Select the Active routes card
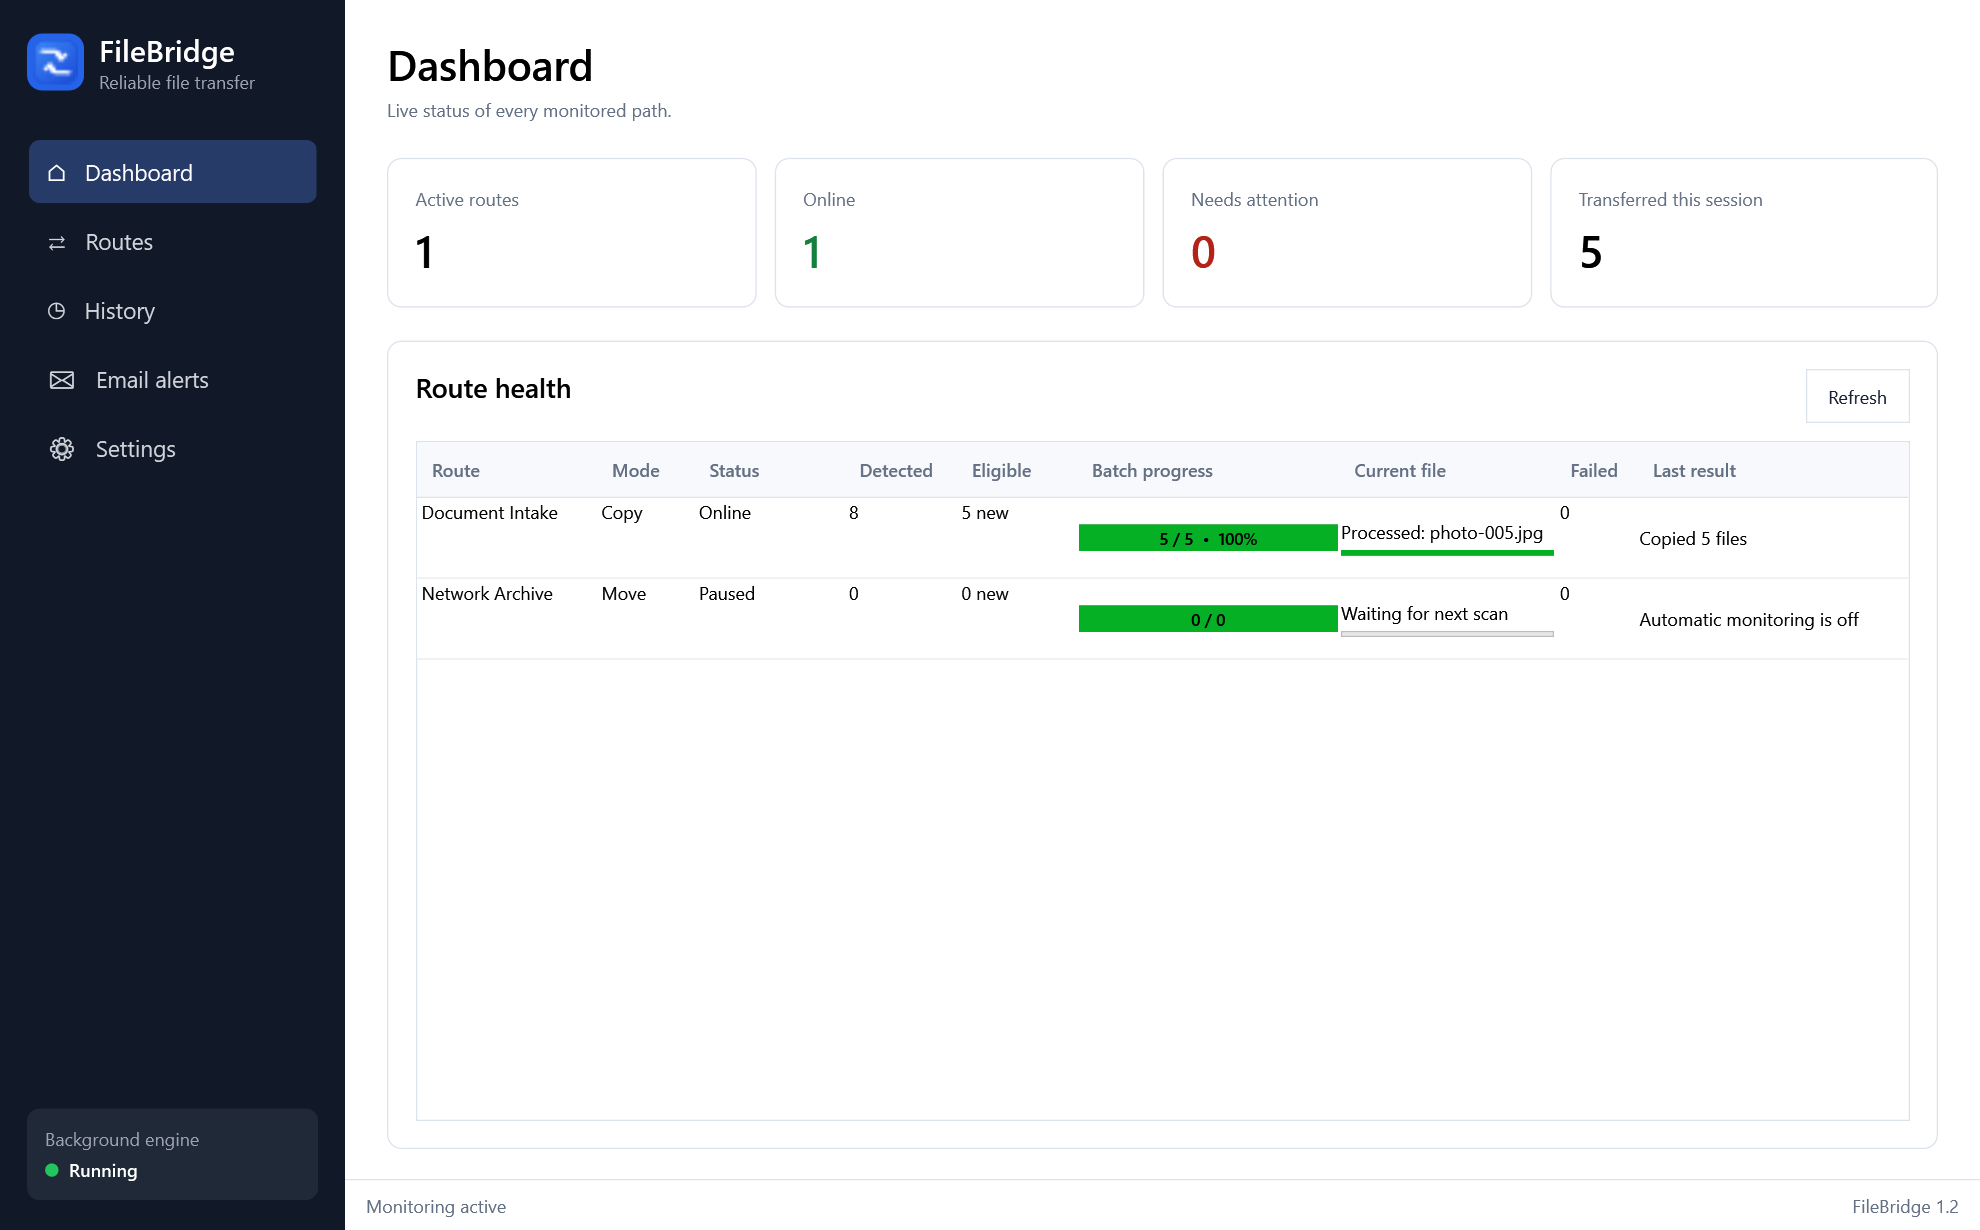The height and width of the screenshot is (1230, 1980). click(572, 233)
